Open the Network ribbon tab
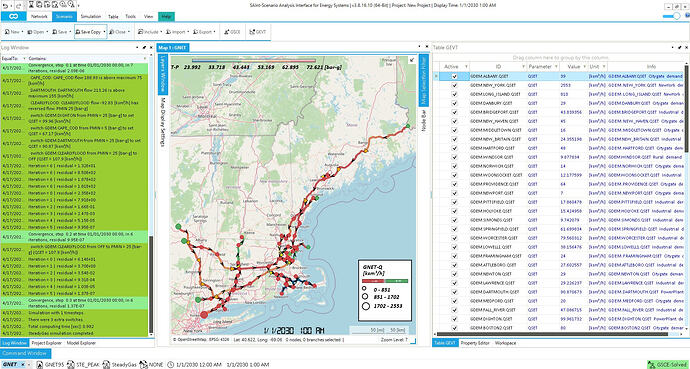Screen dimensions: 690x369 (x=39, y=17)
